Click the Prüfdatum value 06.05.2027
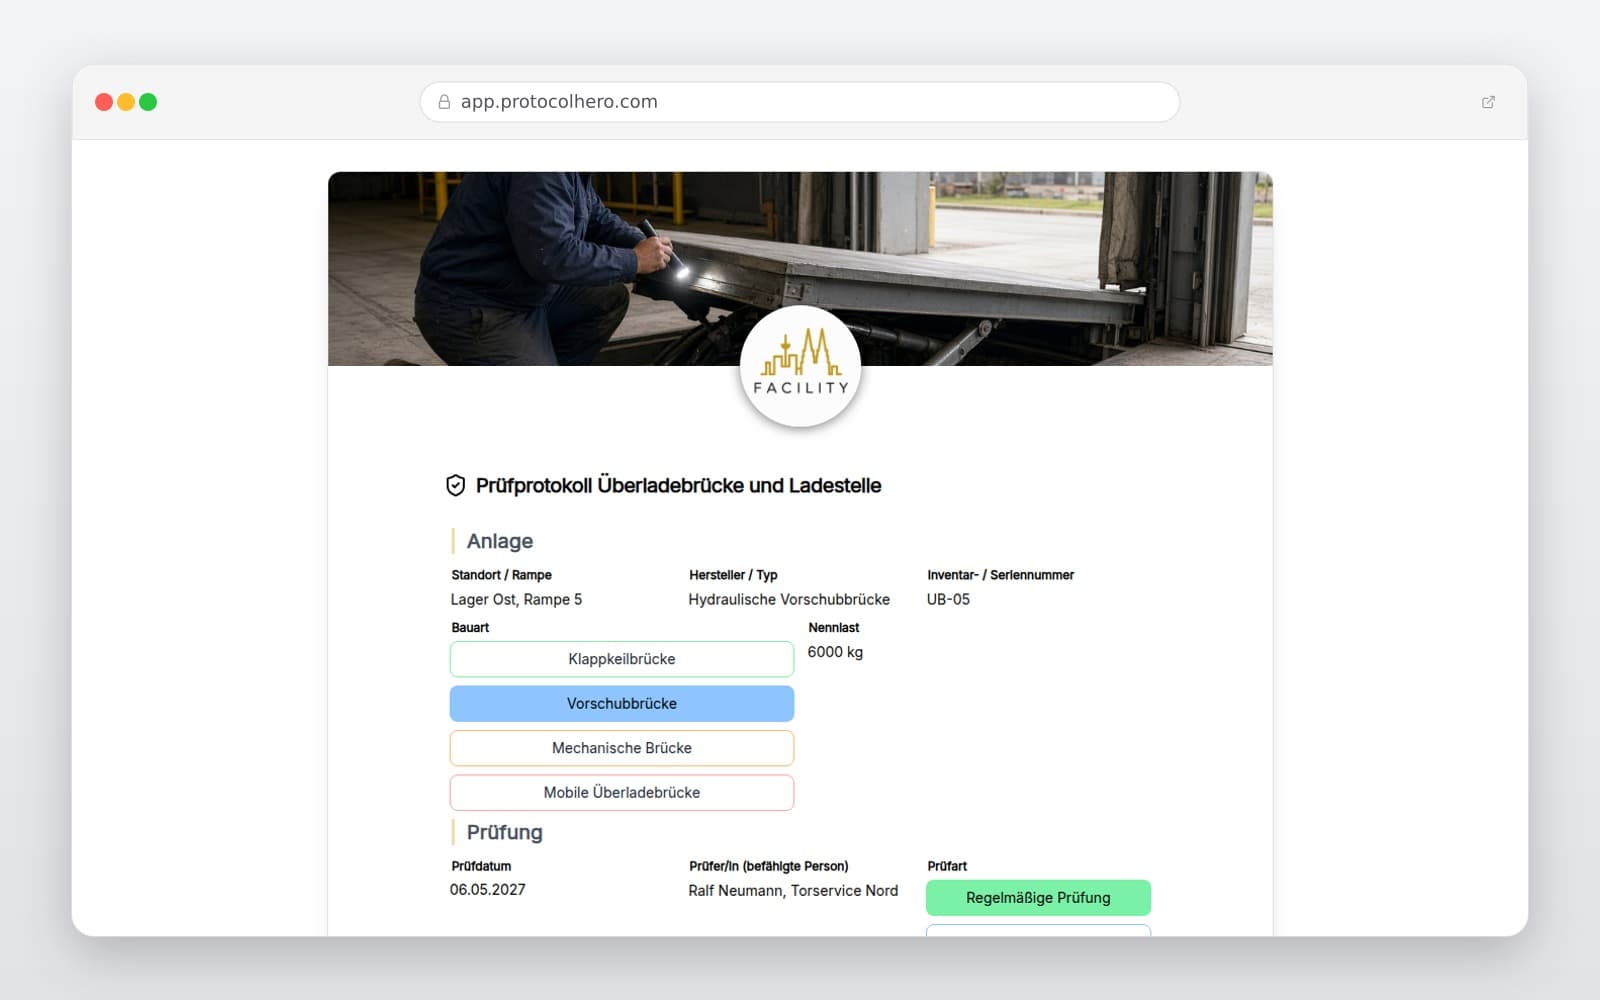 [x=487, y=889]
